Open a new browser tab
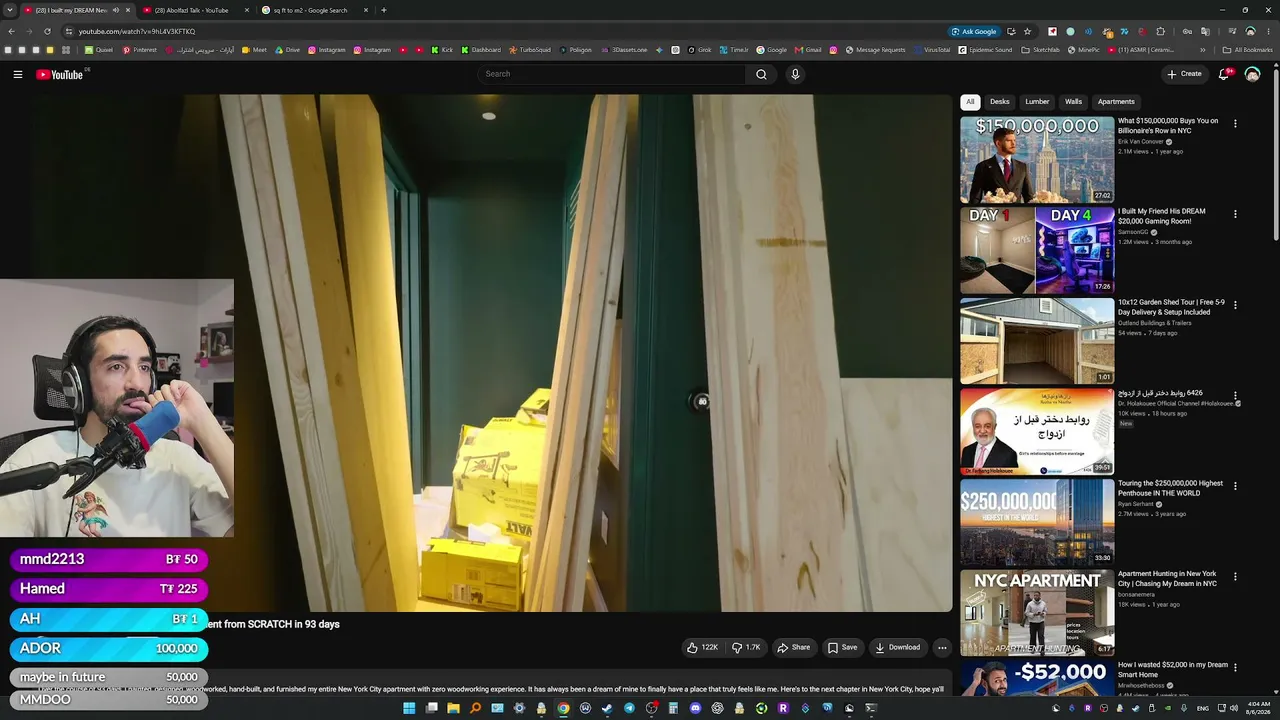1280x720 pixels. point(384,10)
